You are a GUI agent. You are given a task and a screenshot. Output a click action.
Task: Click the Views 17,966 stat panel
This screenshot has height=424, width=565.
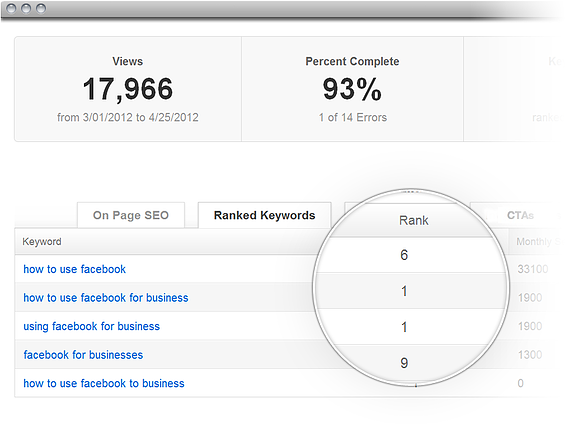[x=128, y=89]
